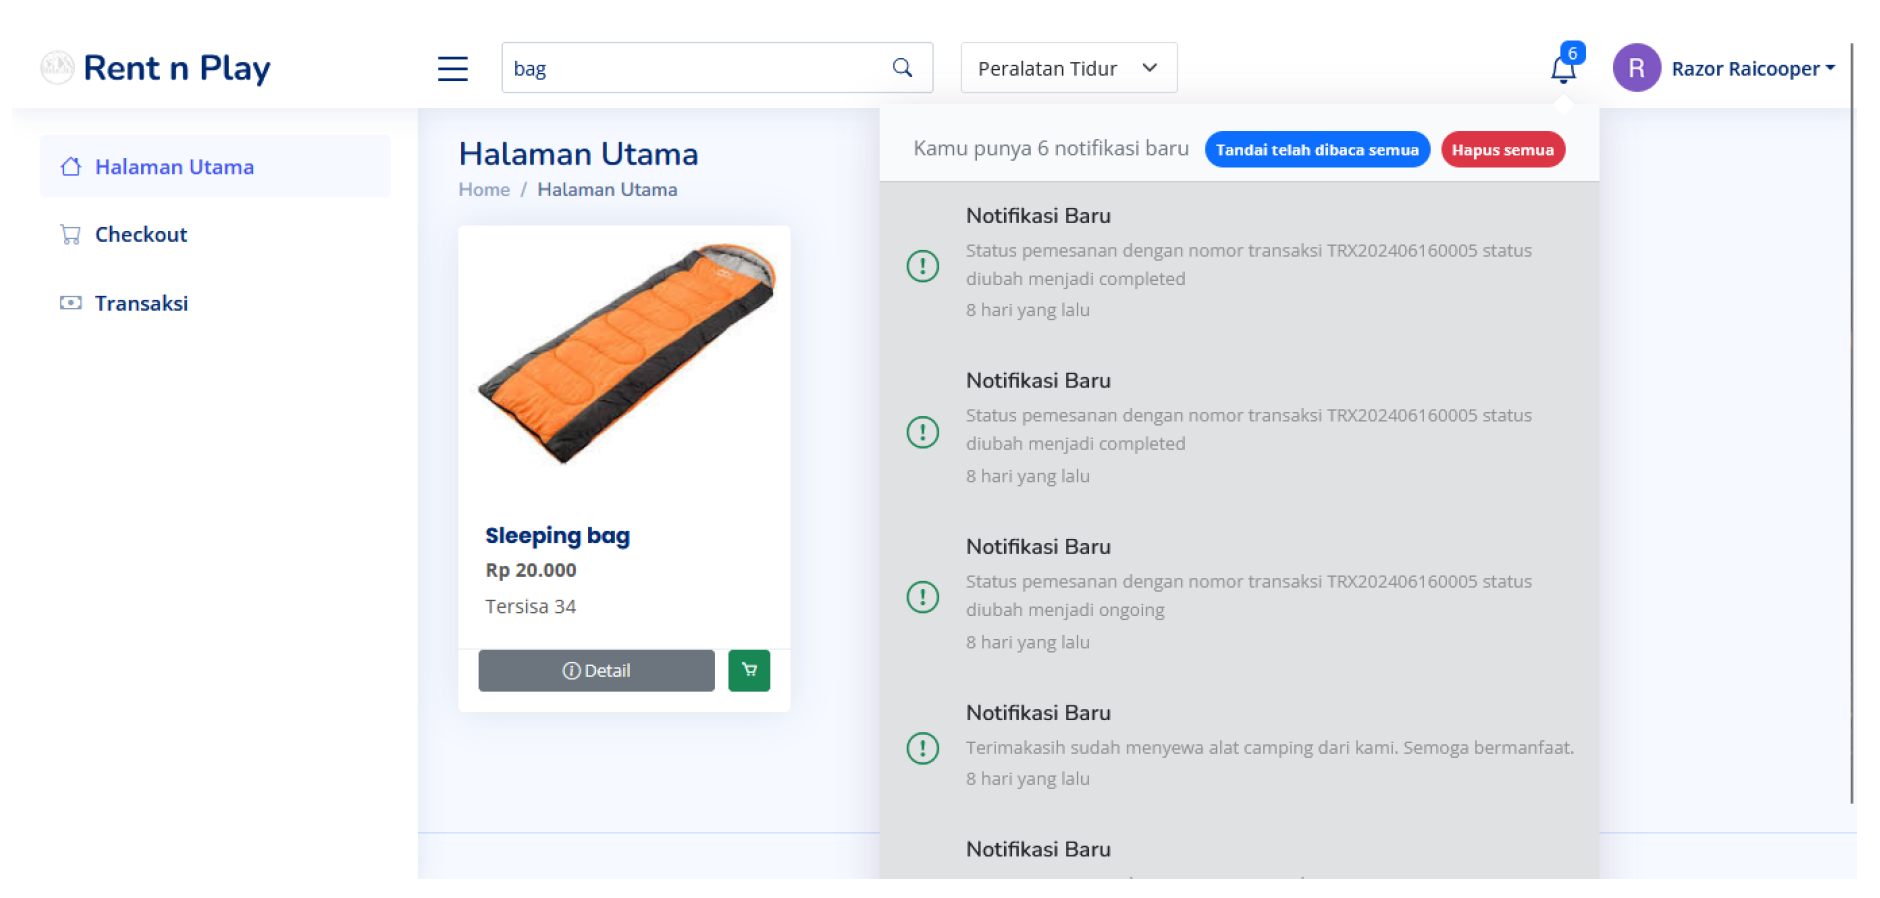Click the purple R user avatar
Screen dimensions: 1880x898
tap(1636, 68)
